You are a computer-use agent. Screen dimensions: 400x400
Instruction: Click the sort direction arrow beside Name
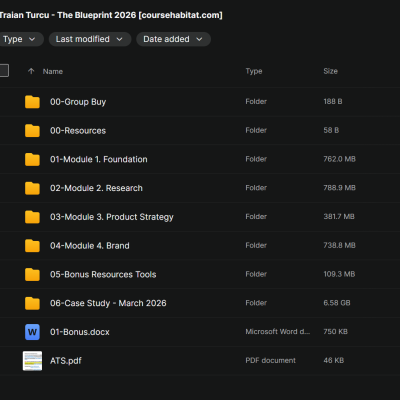[31, 71]
